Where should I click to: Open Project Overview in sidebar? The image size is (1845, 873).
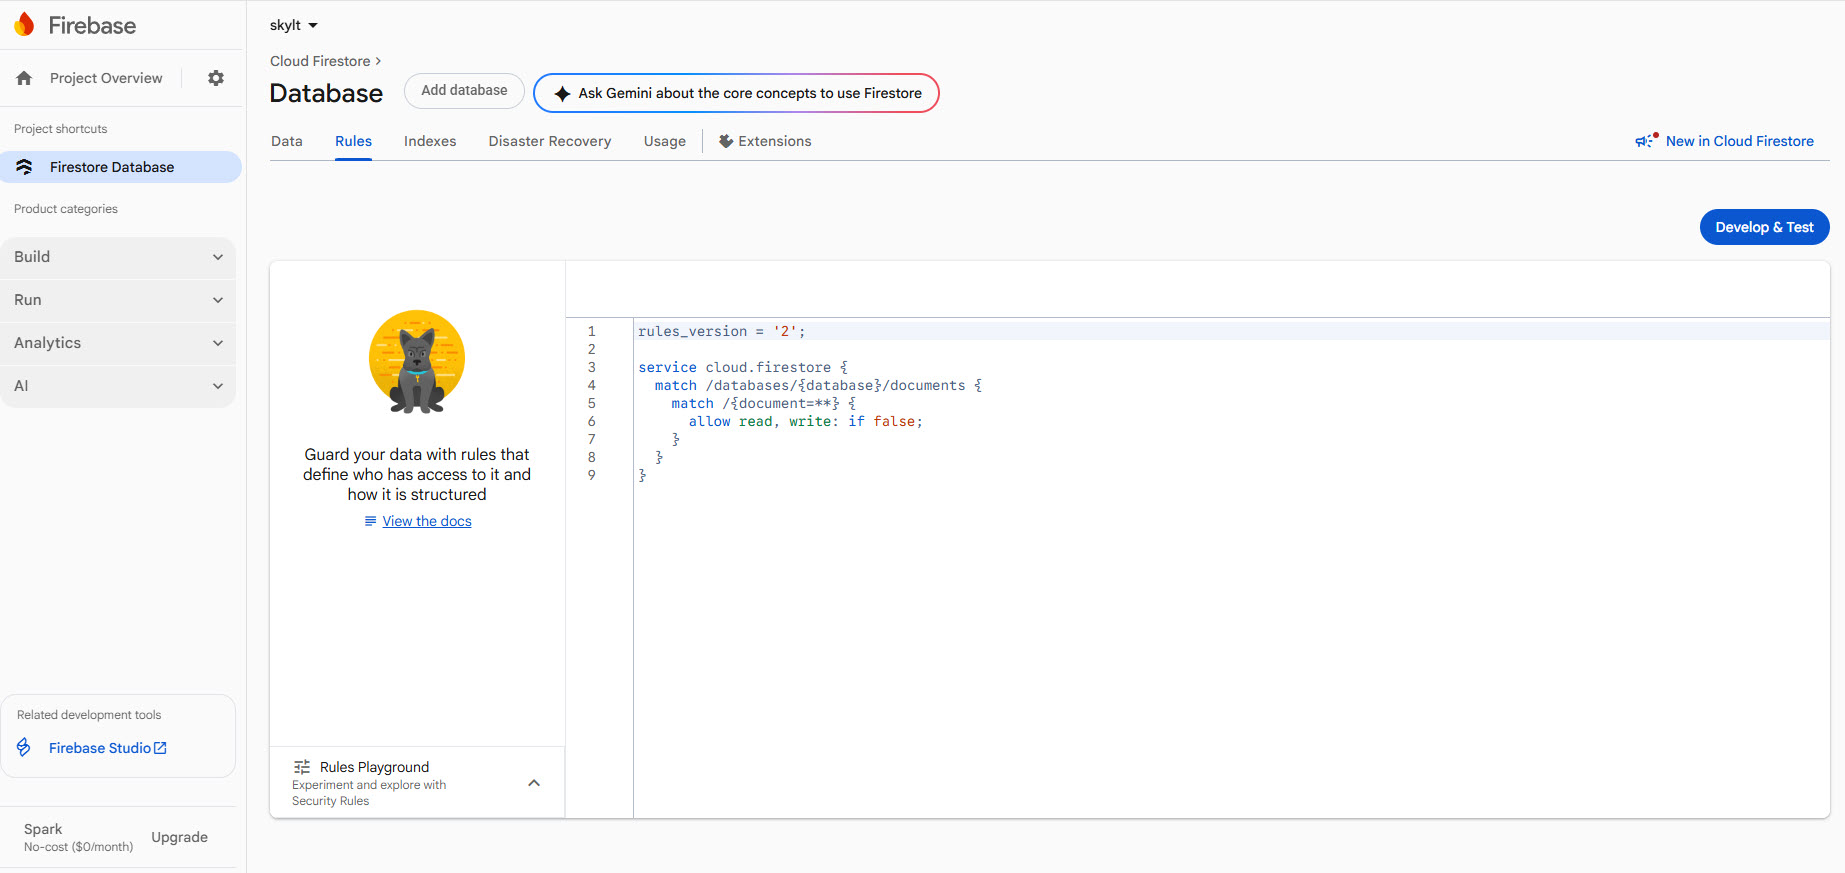pyautogui.click(x=106, y=78)
